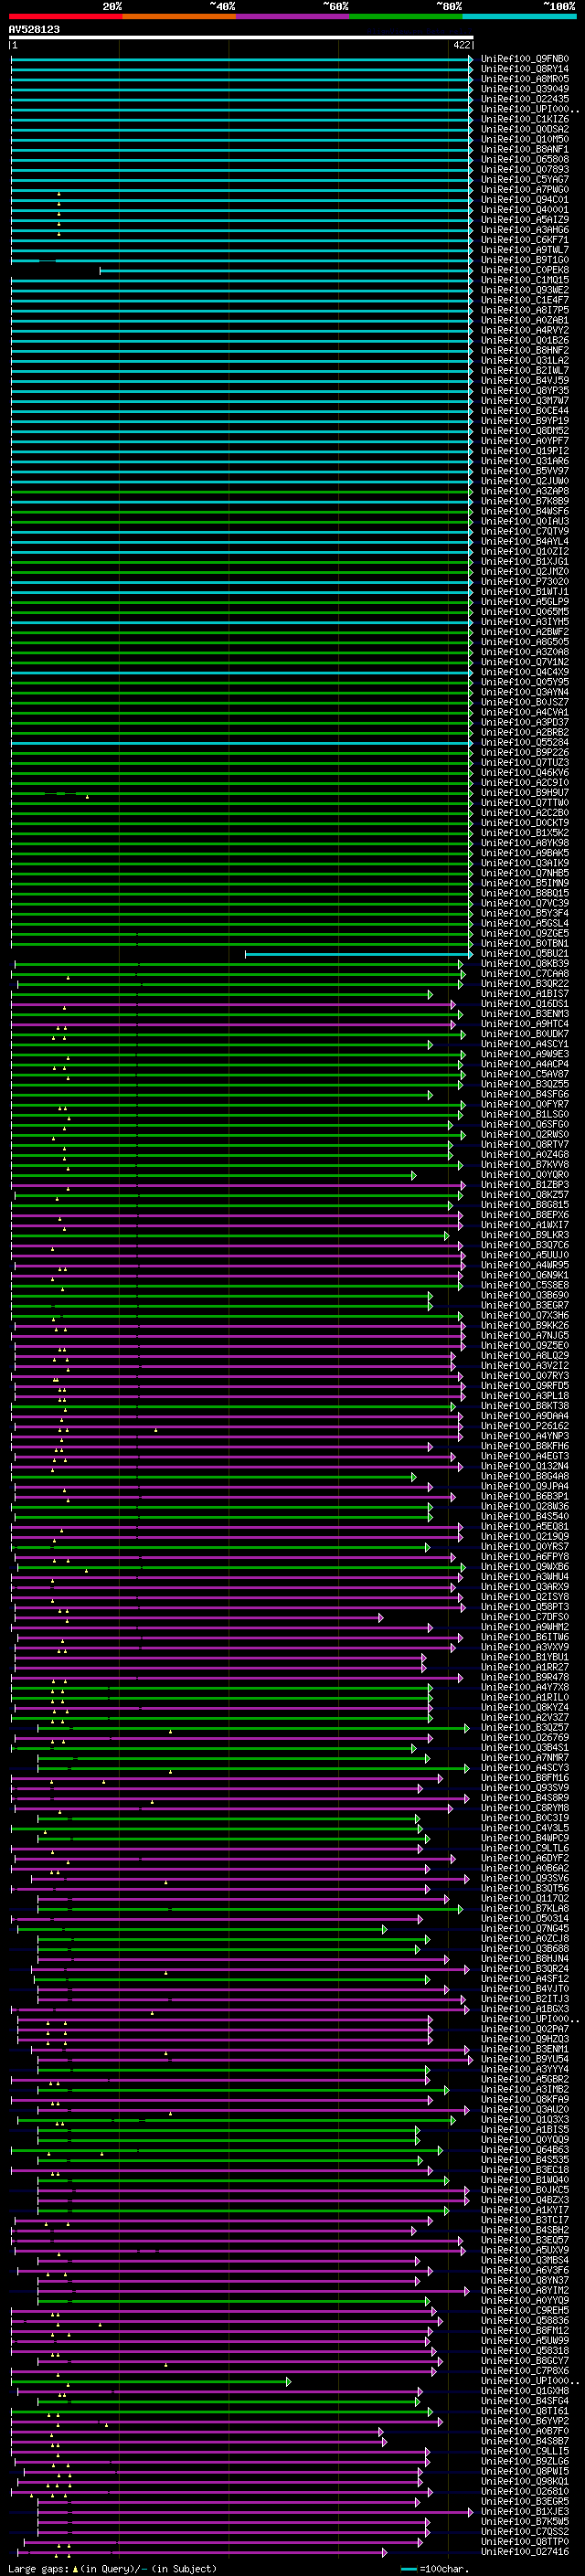
Task: Open hit UniRef100_Q93WE2
Action: [525, 290]
